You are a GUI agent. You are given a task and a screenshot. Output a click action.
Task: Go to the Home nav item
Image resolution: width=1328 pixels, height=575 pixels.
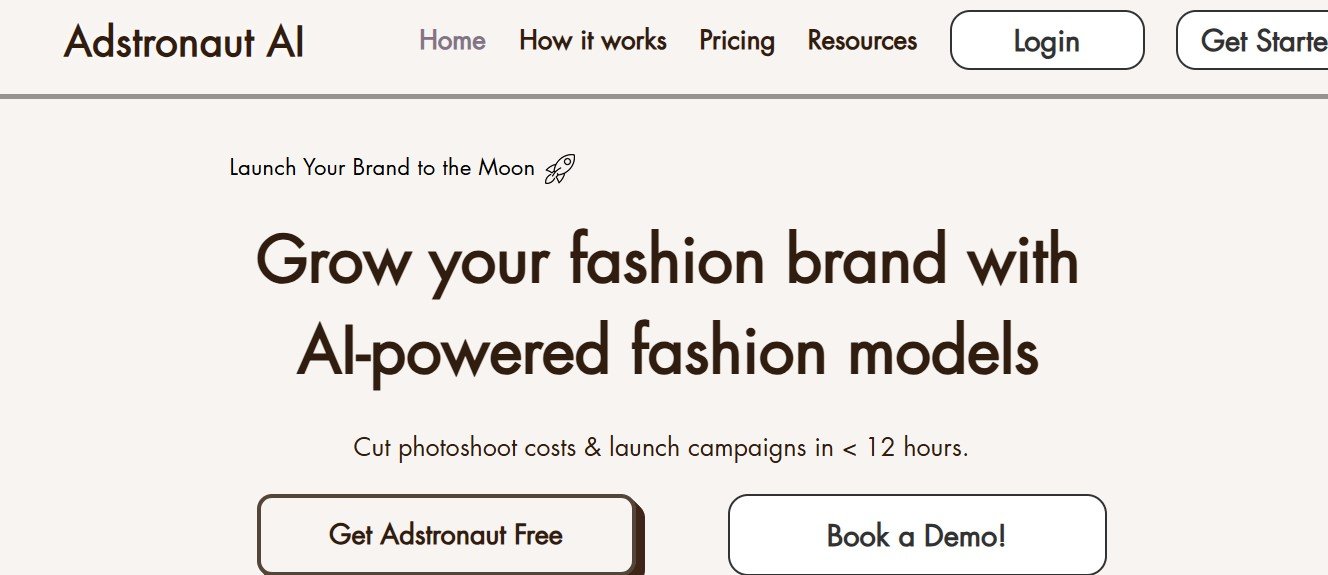[x=452, y=41]
